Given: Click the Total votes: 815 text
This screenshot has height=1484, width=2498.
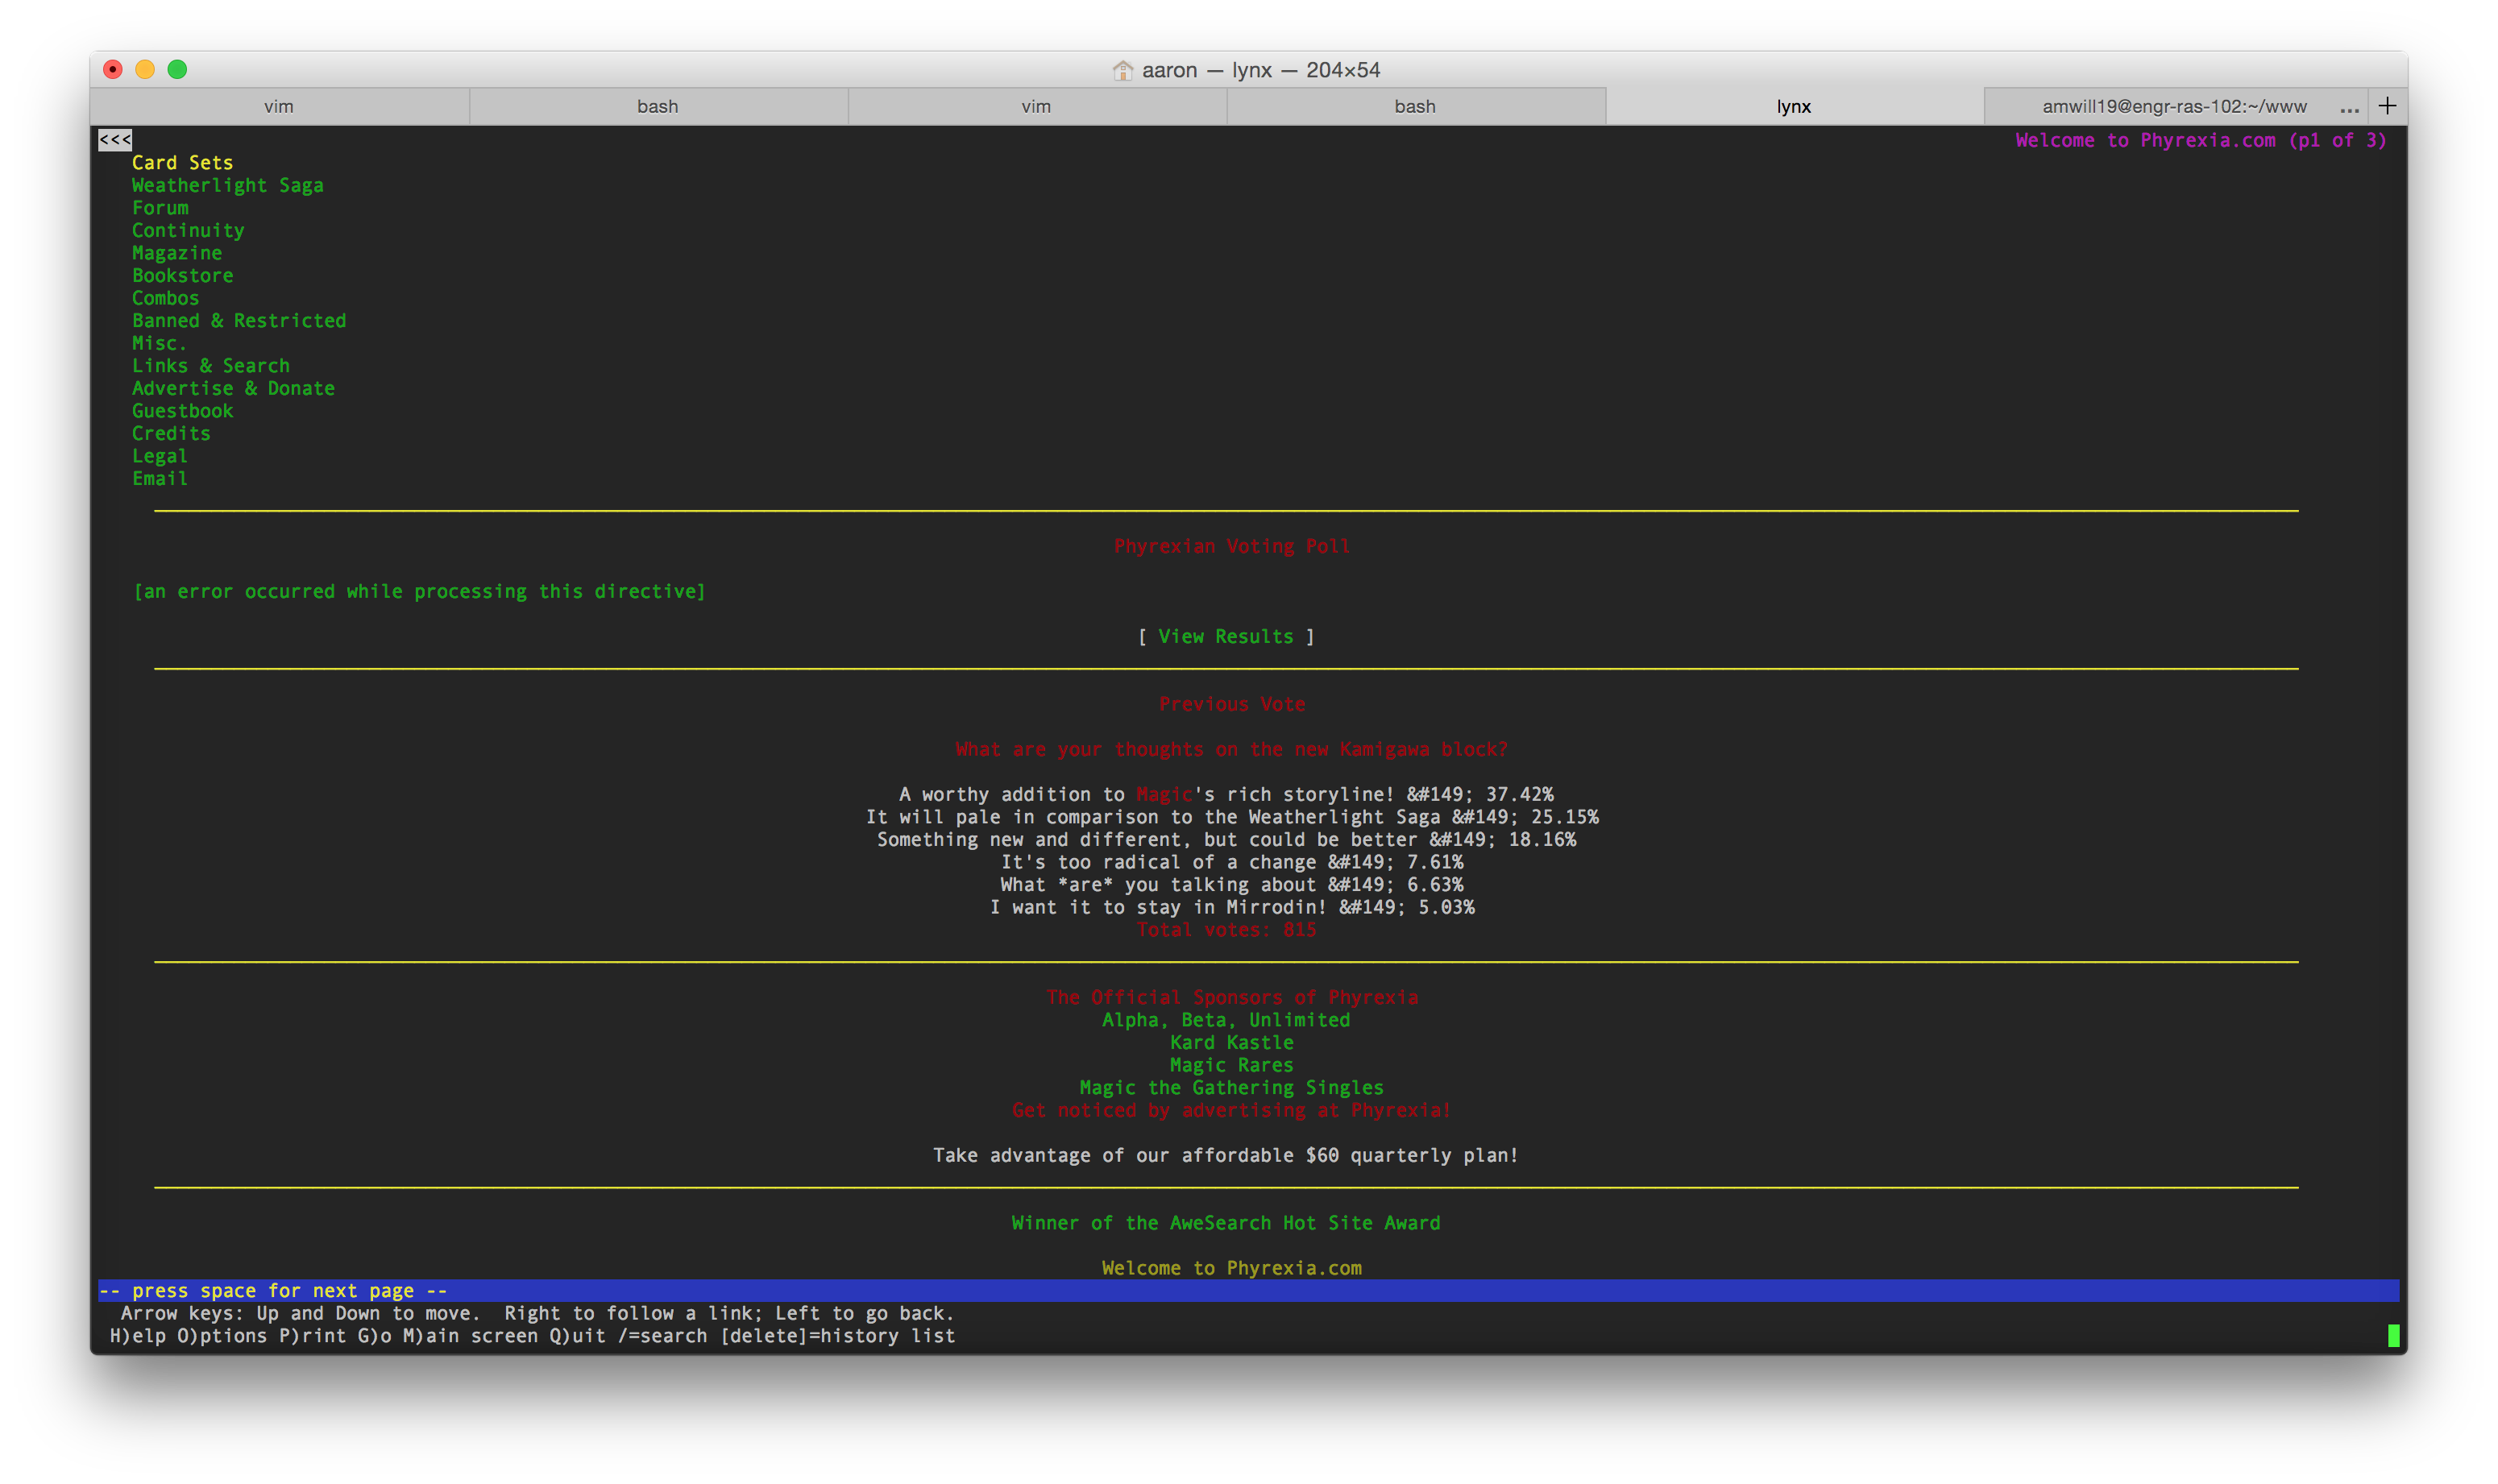Looking at the screenshot, I should tap(1226, 930).
